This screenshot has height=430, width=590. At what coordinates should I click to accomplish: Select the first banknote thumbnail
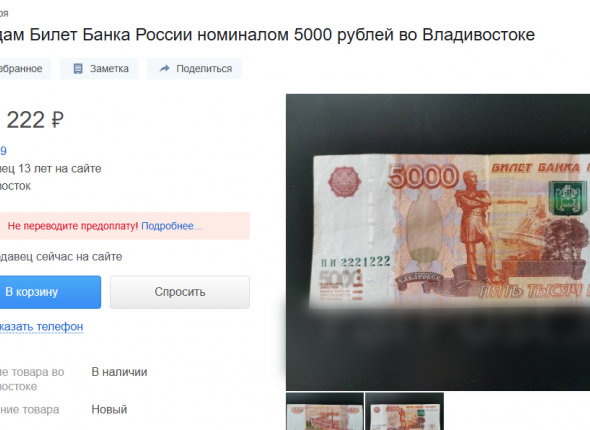point(325,411)
